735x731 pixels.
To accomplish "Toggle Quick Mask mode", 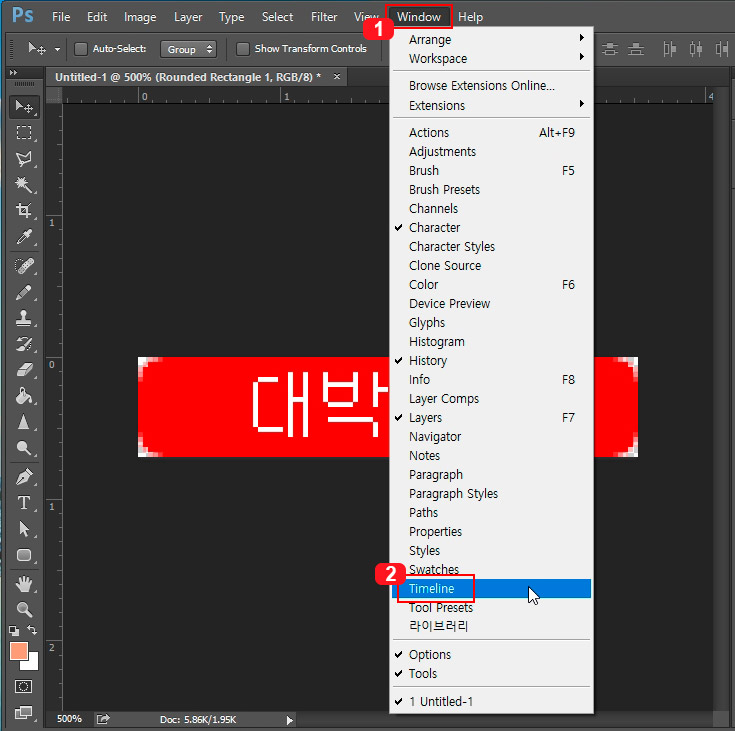I will pos(23,686).
